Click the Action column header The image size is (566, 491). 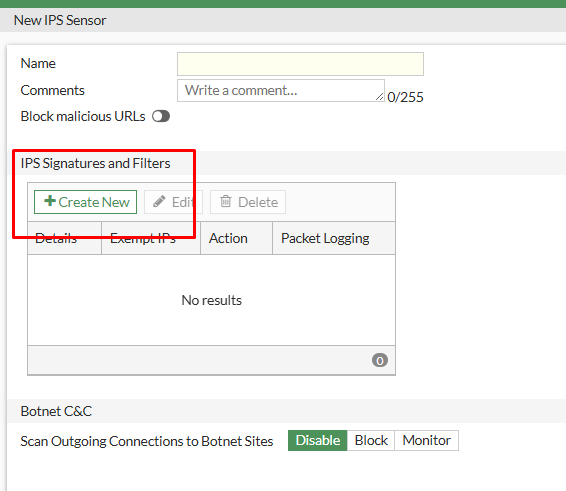pyautogui.click(x=236, y=238)
